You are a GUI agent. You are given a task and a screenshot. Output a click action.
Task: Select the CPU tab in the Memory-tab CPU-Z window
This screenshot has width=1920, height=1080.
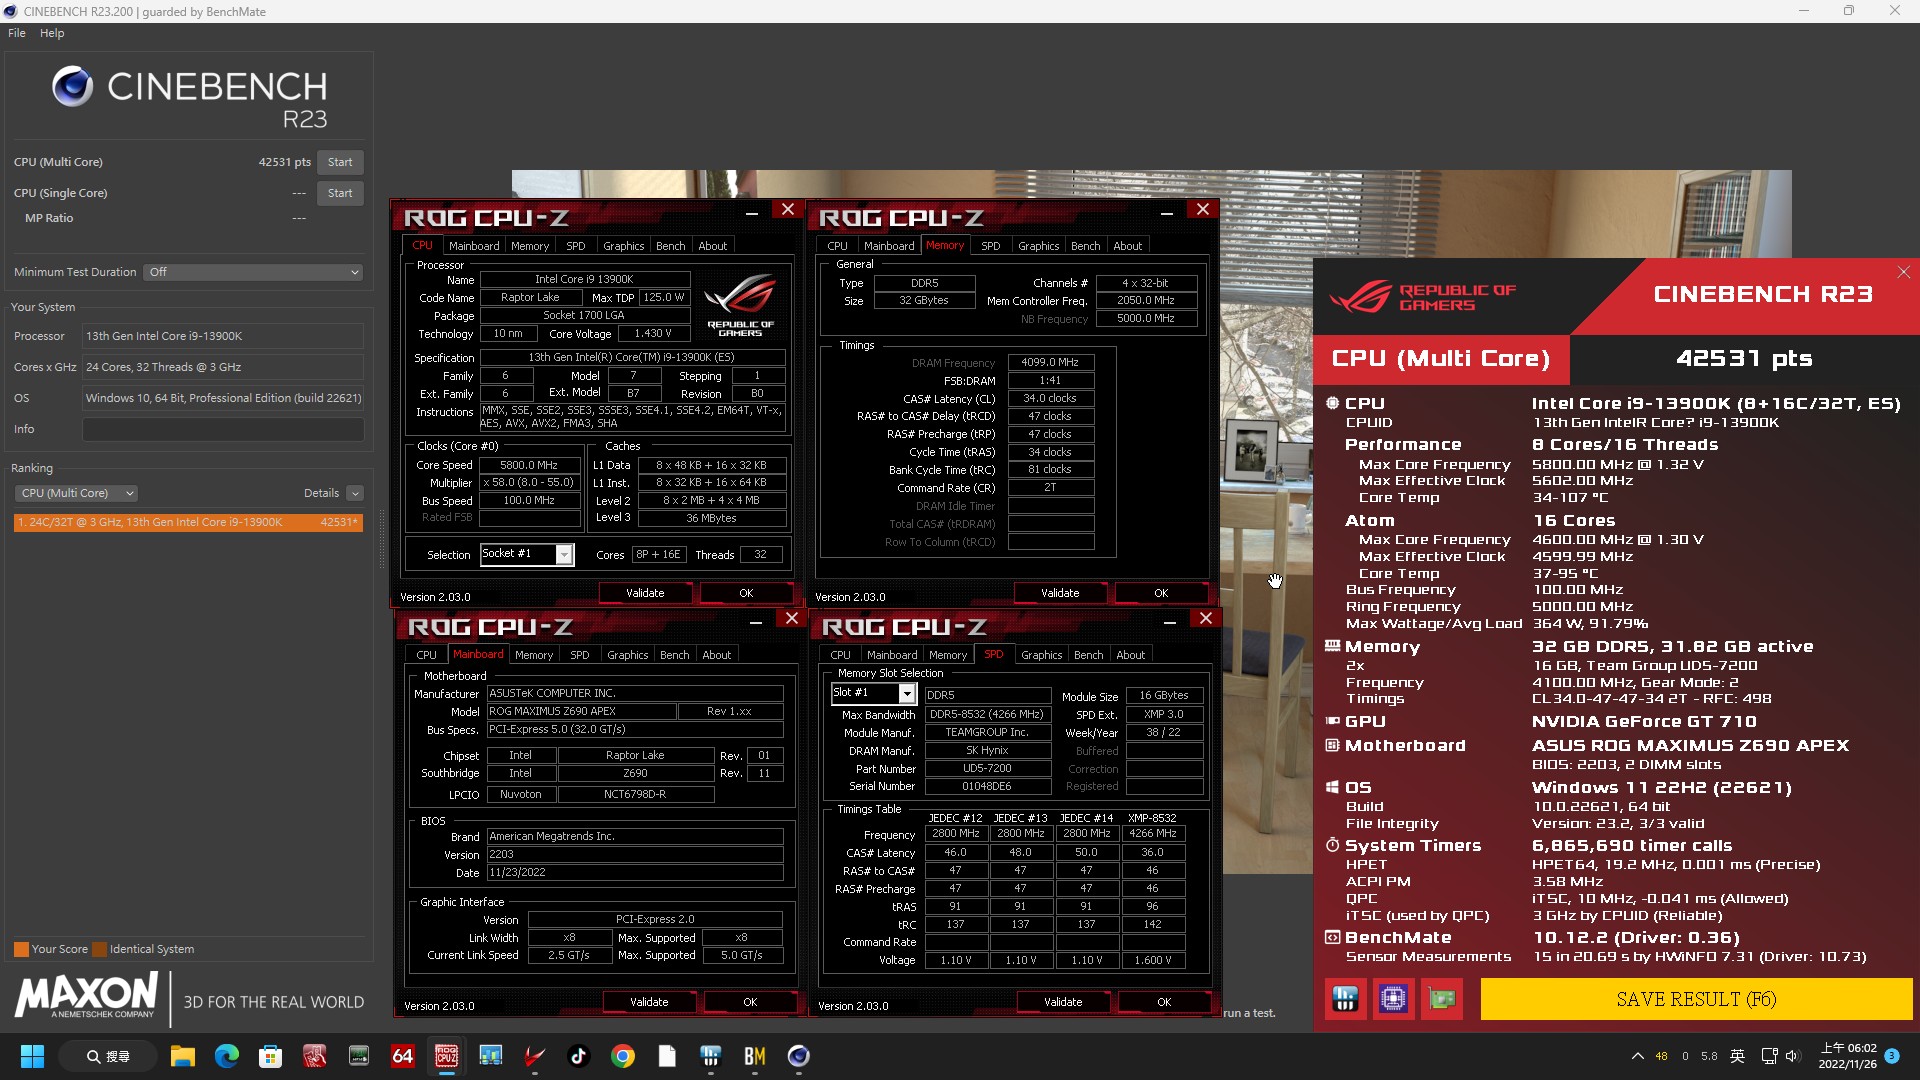[837, 246]
